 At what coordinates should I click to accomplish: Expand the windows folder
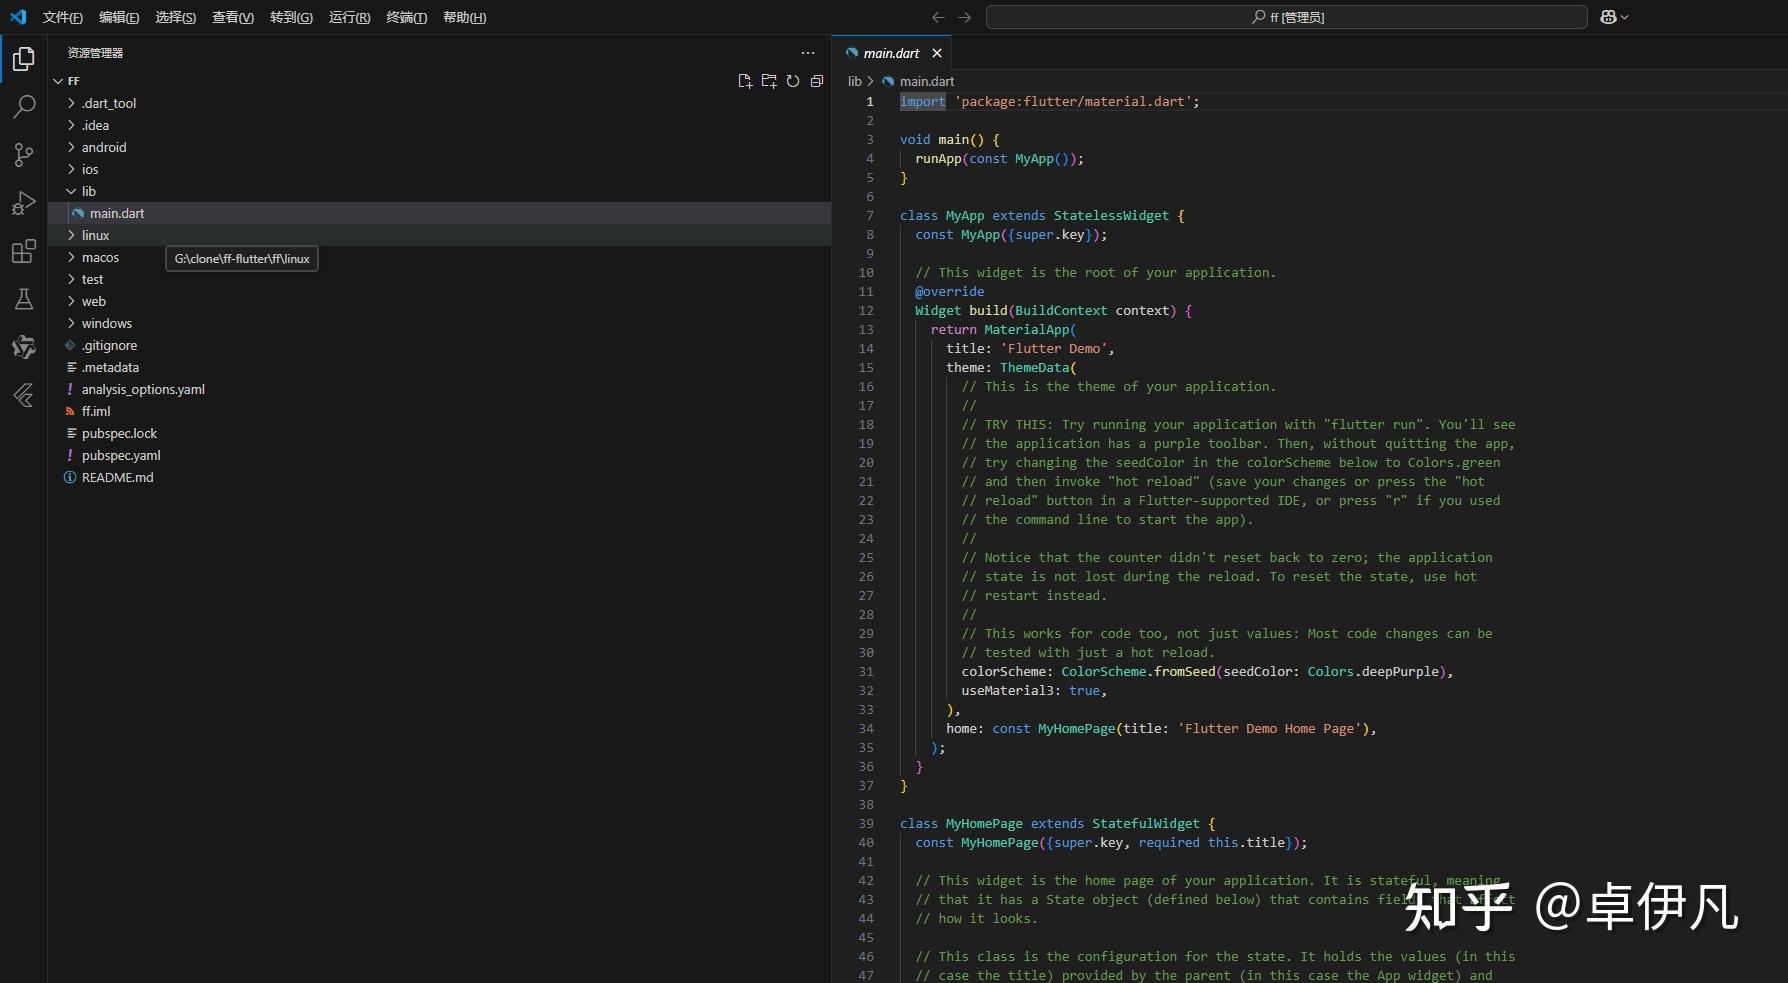[106, 323]
